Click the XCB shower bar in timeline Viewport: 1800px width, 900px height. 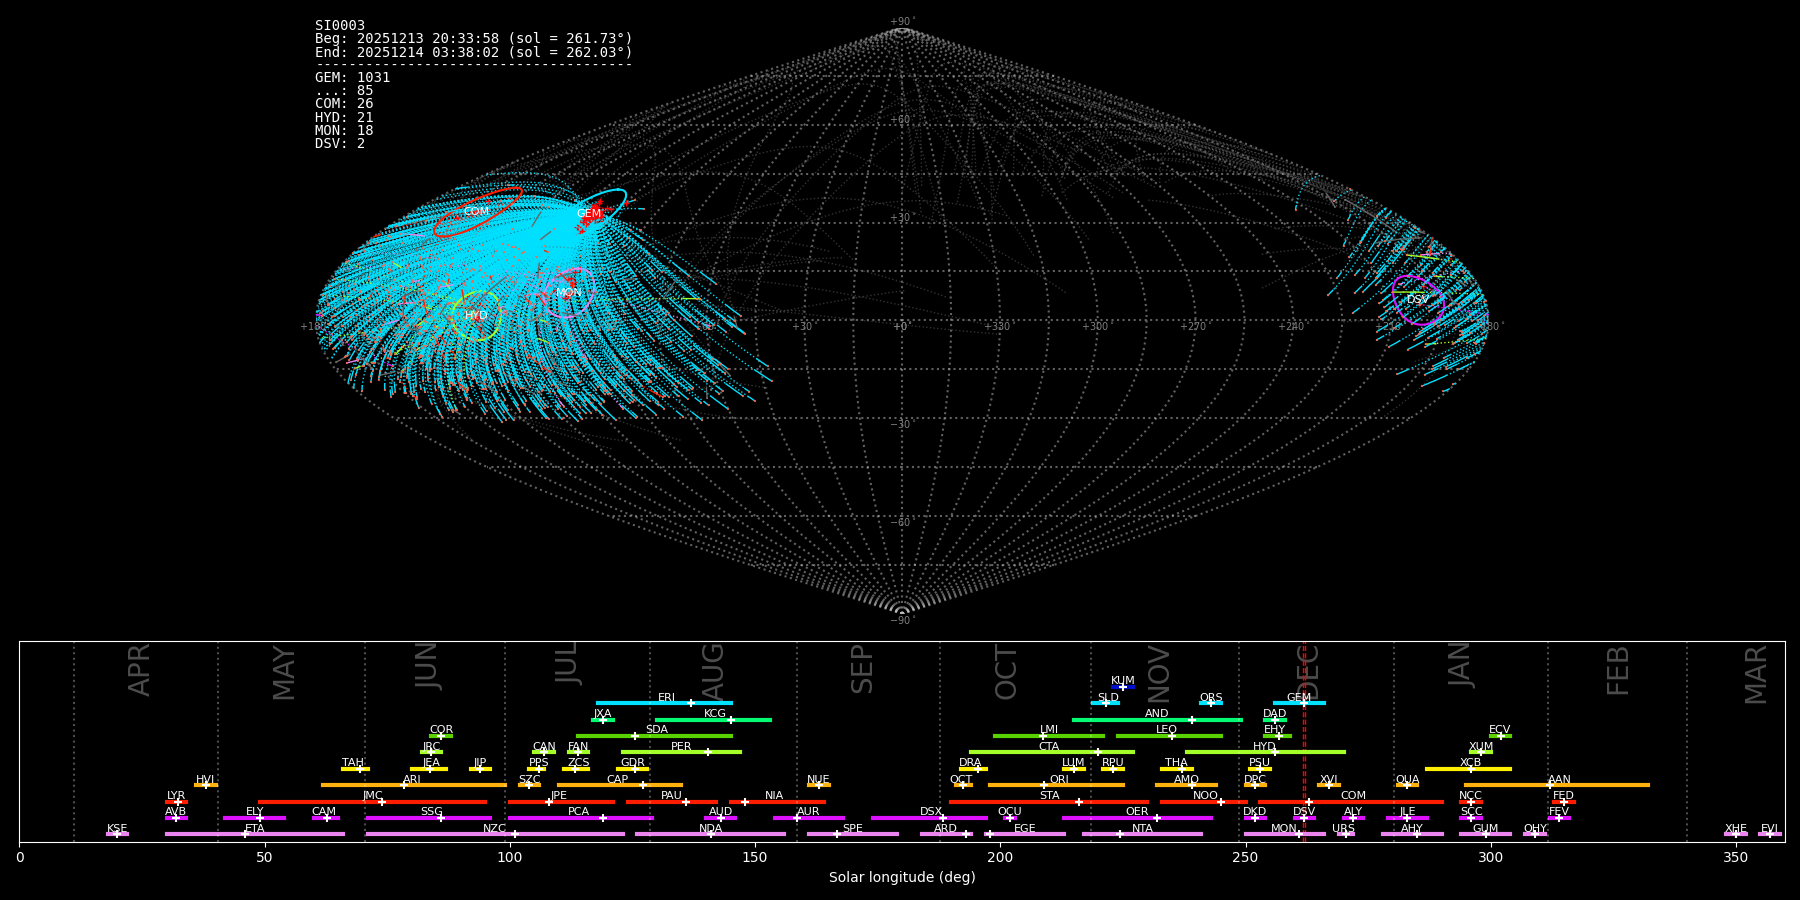1468,768
